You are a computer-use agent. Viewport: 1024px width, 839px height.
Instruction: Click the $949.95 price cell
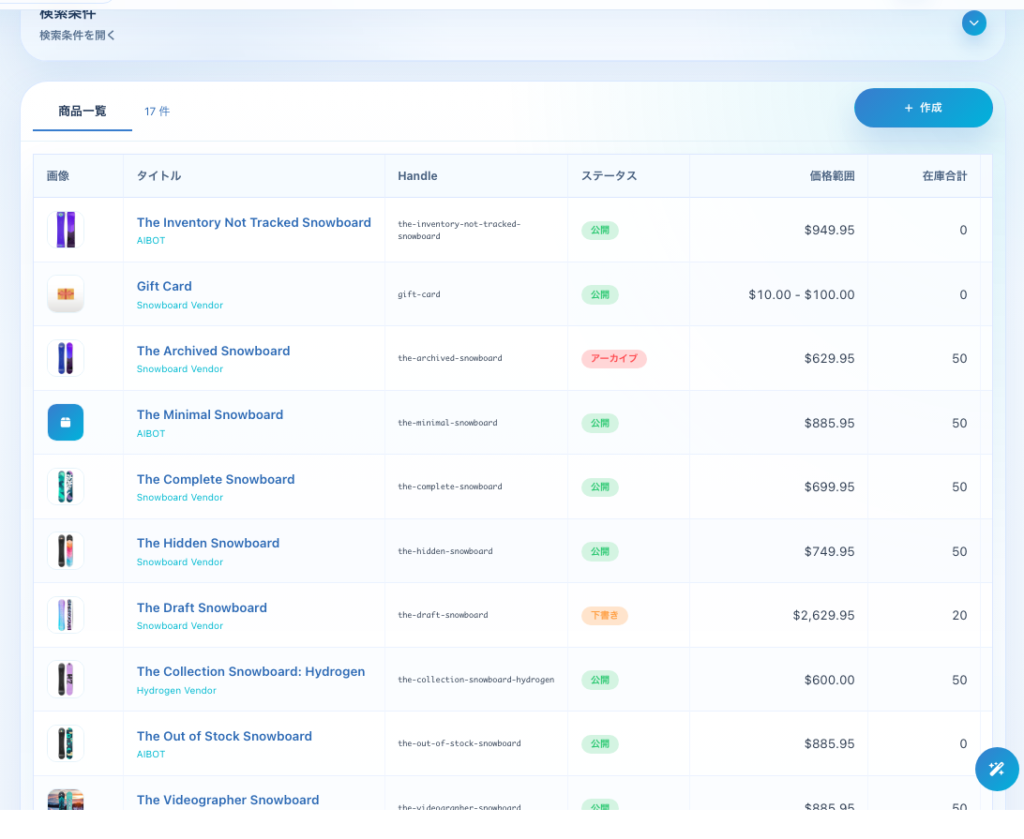[829, 230]
